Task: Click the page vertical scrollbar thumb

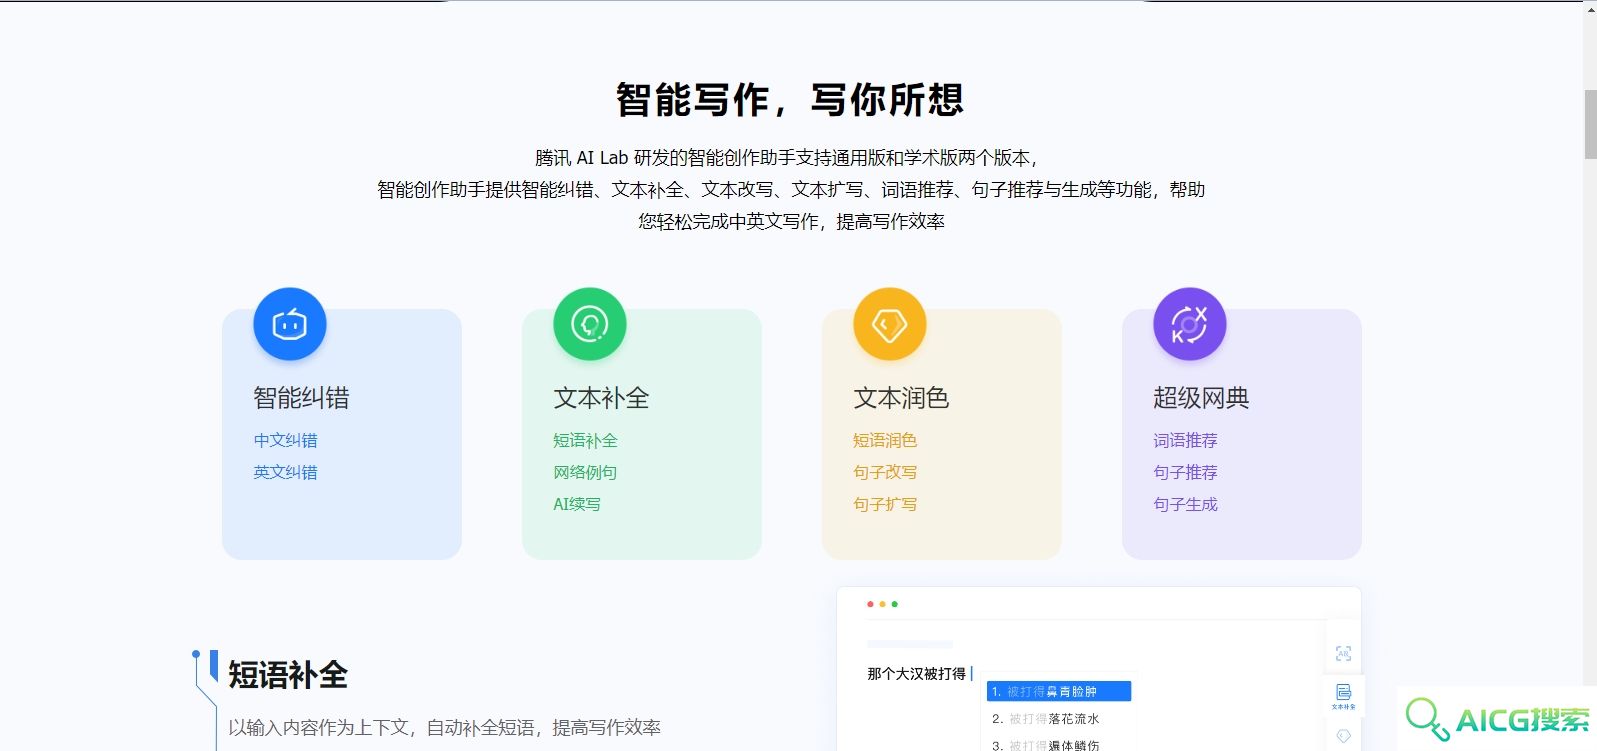Action: tap(1590, 124)
